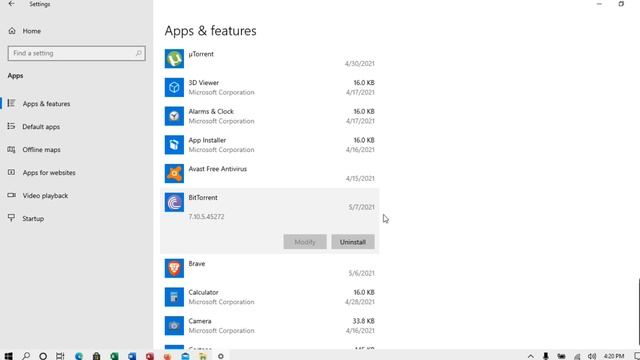The height and width of the screenshot is (360, 640).
Task: Open the Word taskbar icon
Action: [132, 356]
